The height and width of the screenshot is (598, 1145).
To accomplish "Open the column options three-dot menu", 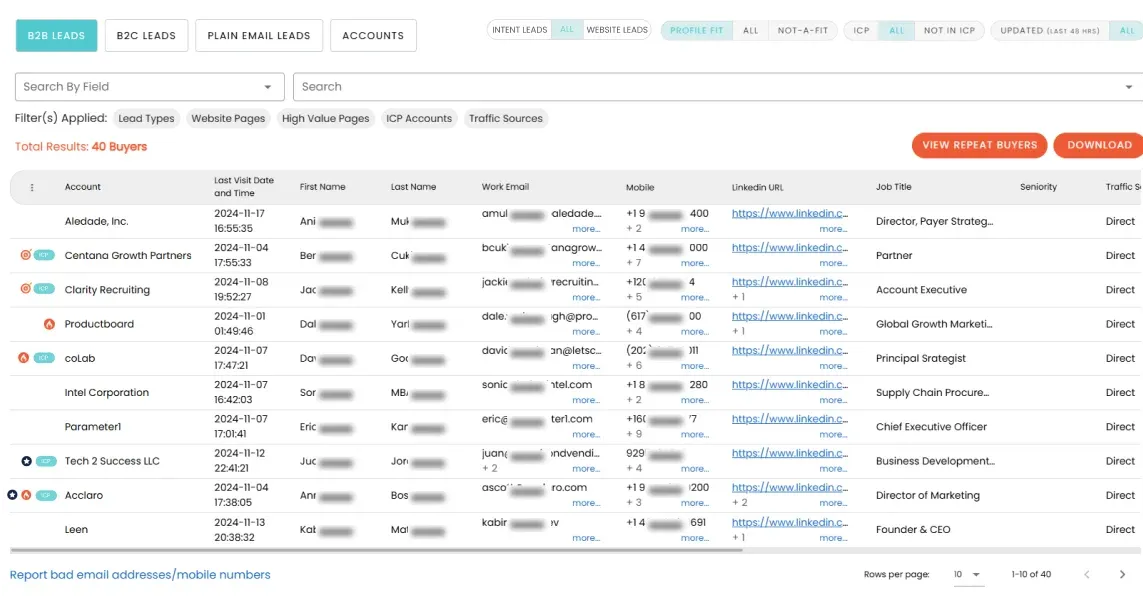I will point(32,187).
